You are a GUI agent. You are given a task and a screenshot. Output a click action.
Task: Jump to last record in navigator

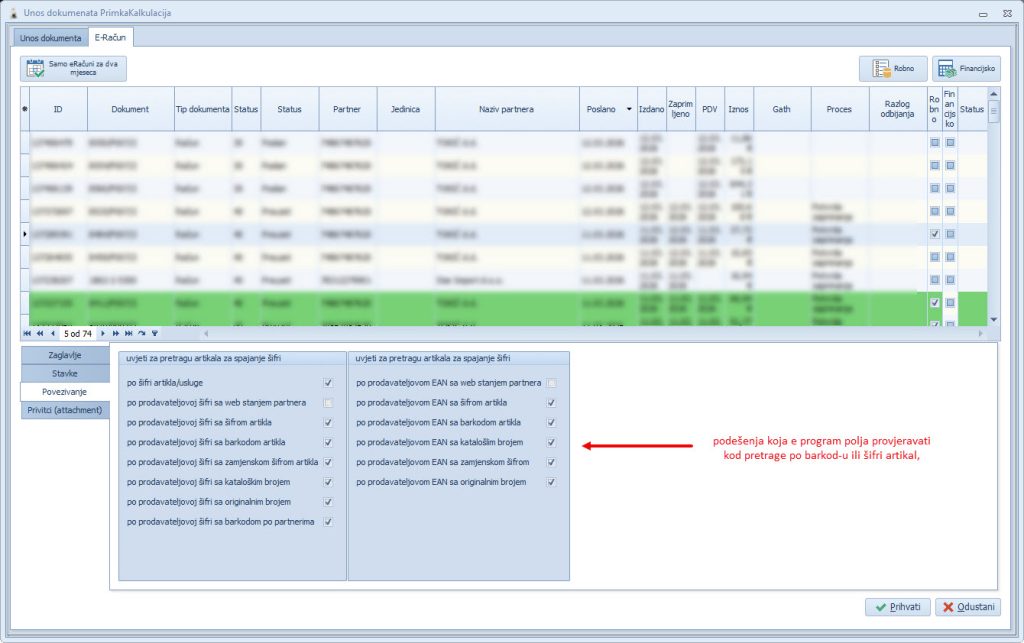(129, 334)
